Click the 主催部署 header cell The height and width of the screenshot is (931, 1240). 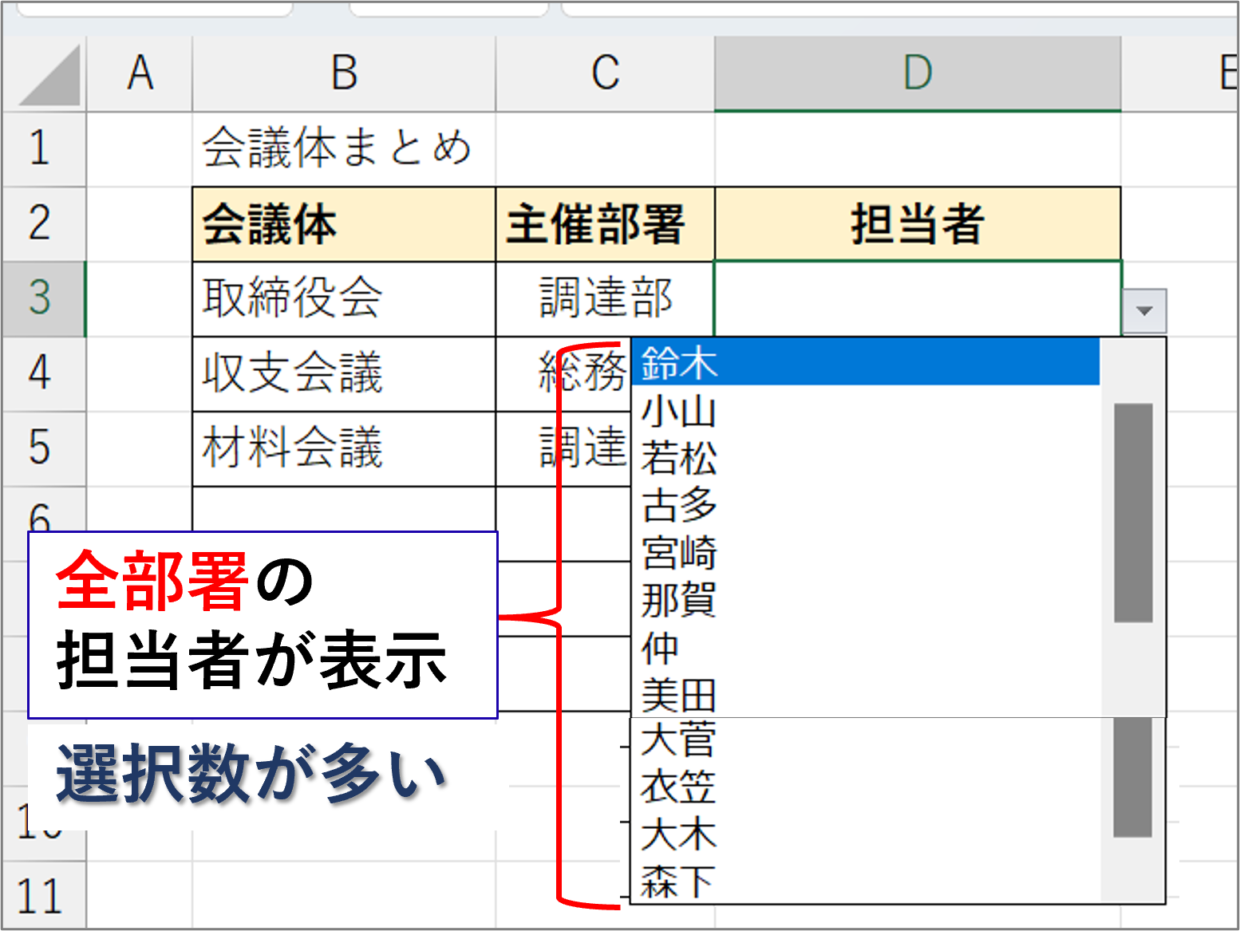(605, 224)
